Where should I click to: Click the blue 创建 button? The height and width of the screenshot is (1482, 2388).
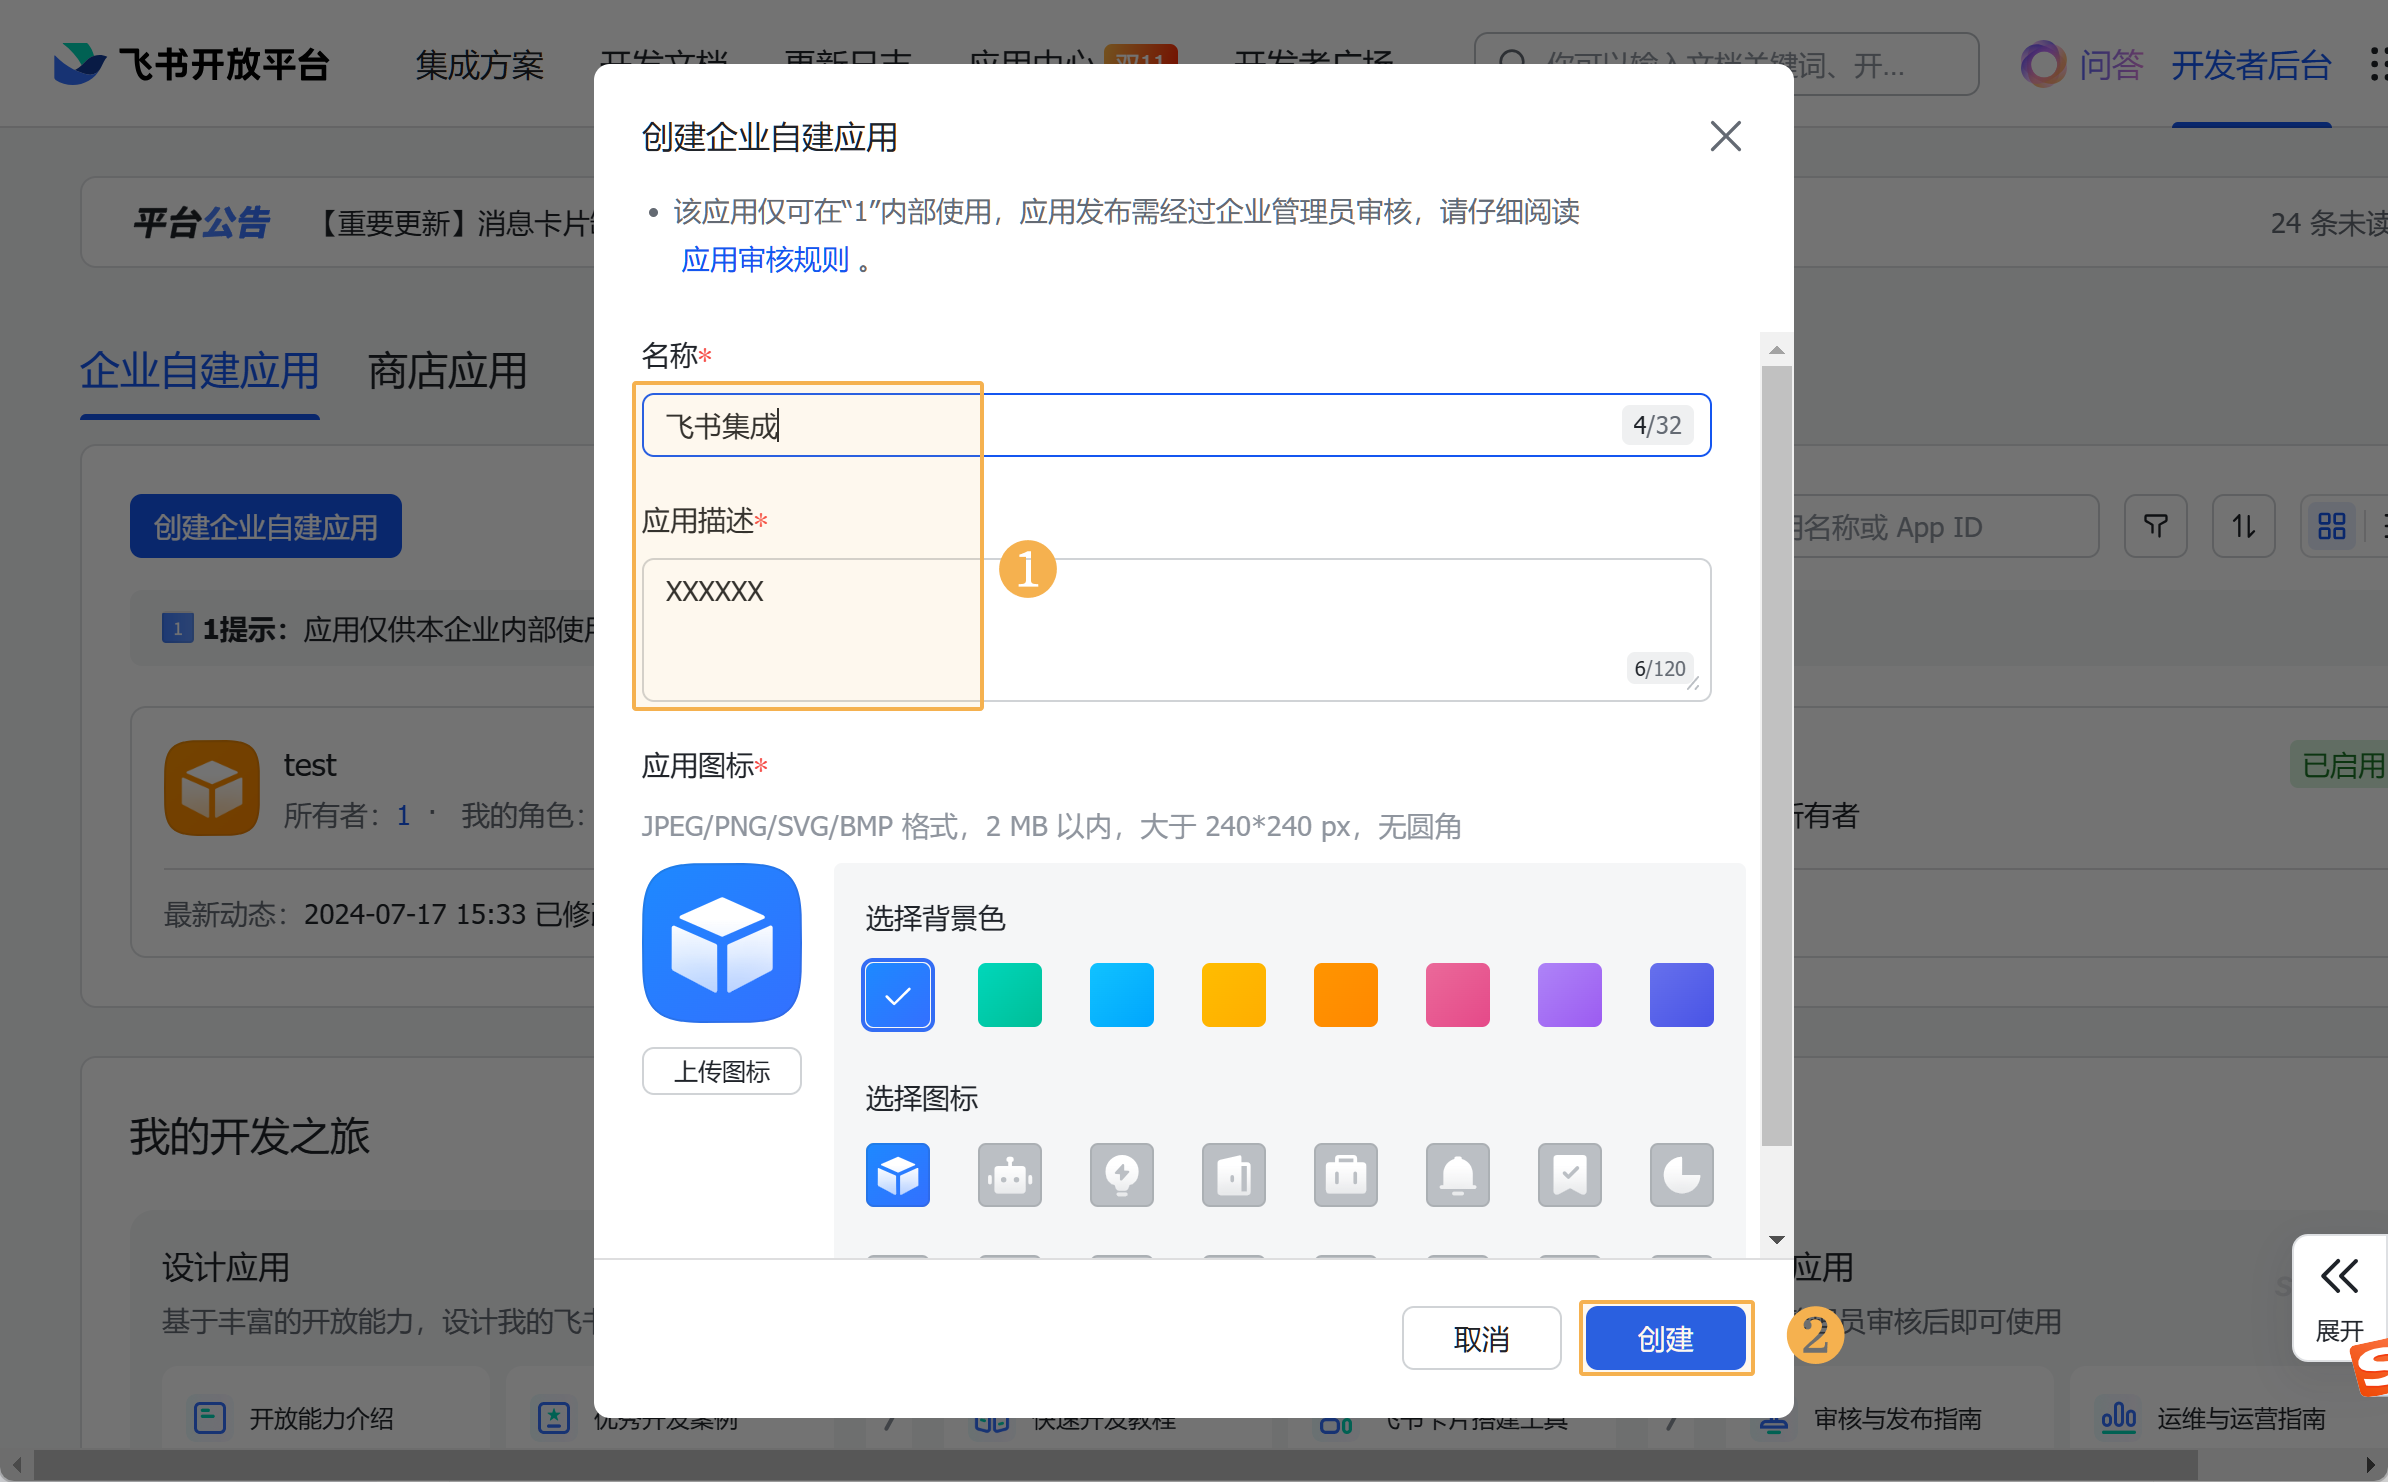coord(1665,1338)
